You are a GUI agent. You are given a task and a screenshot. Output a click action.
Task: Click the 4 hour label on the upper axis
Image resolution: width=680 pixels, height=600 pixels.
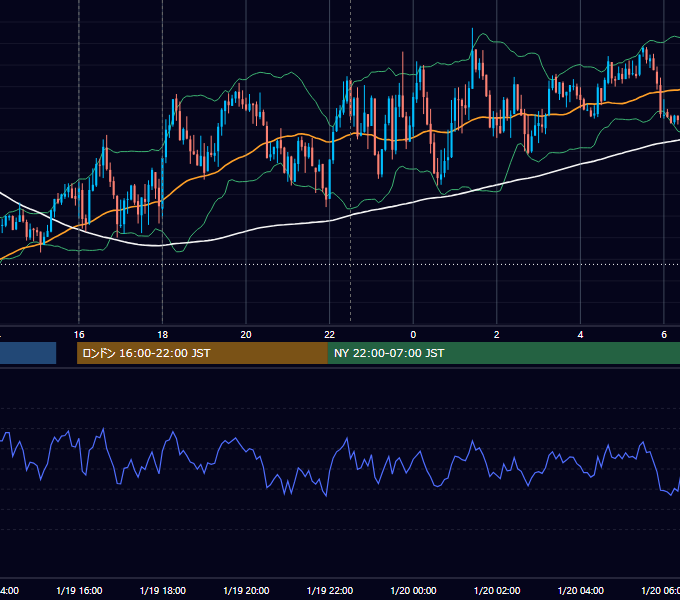(x=580, y=335)
